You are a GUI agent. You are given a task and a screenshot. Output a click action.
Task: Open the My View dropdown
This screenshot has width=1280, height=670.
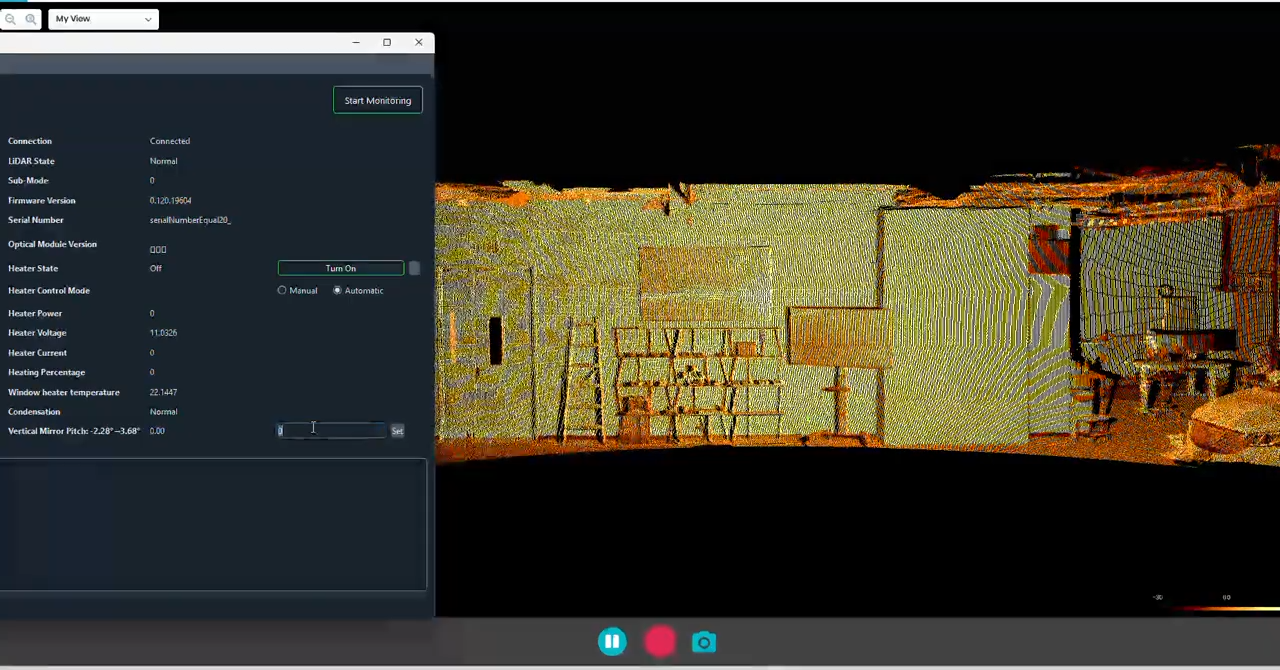tap(103, 19)
